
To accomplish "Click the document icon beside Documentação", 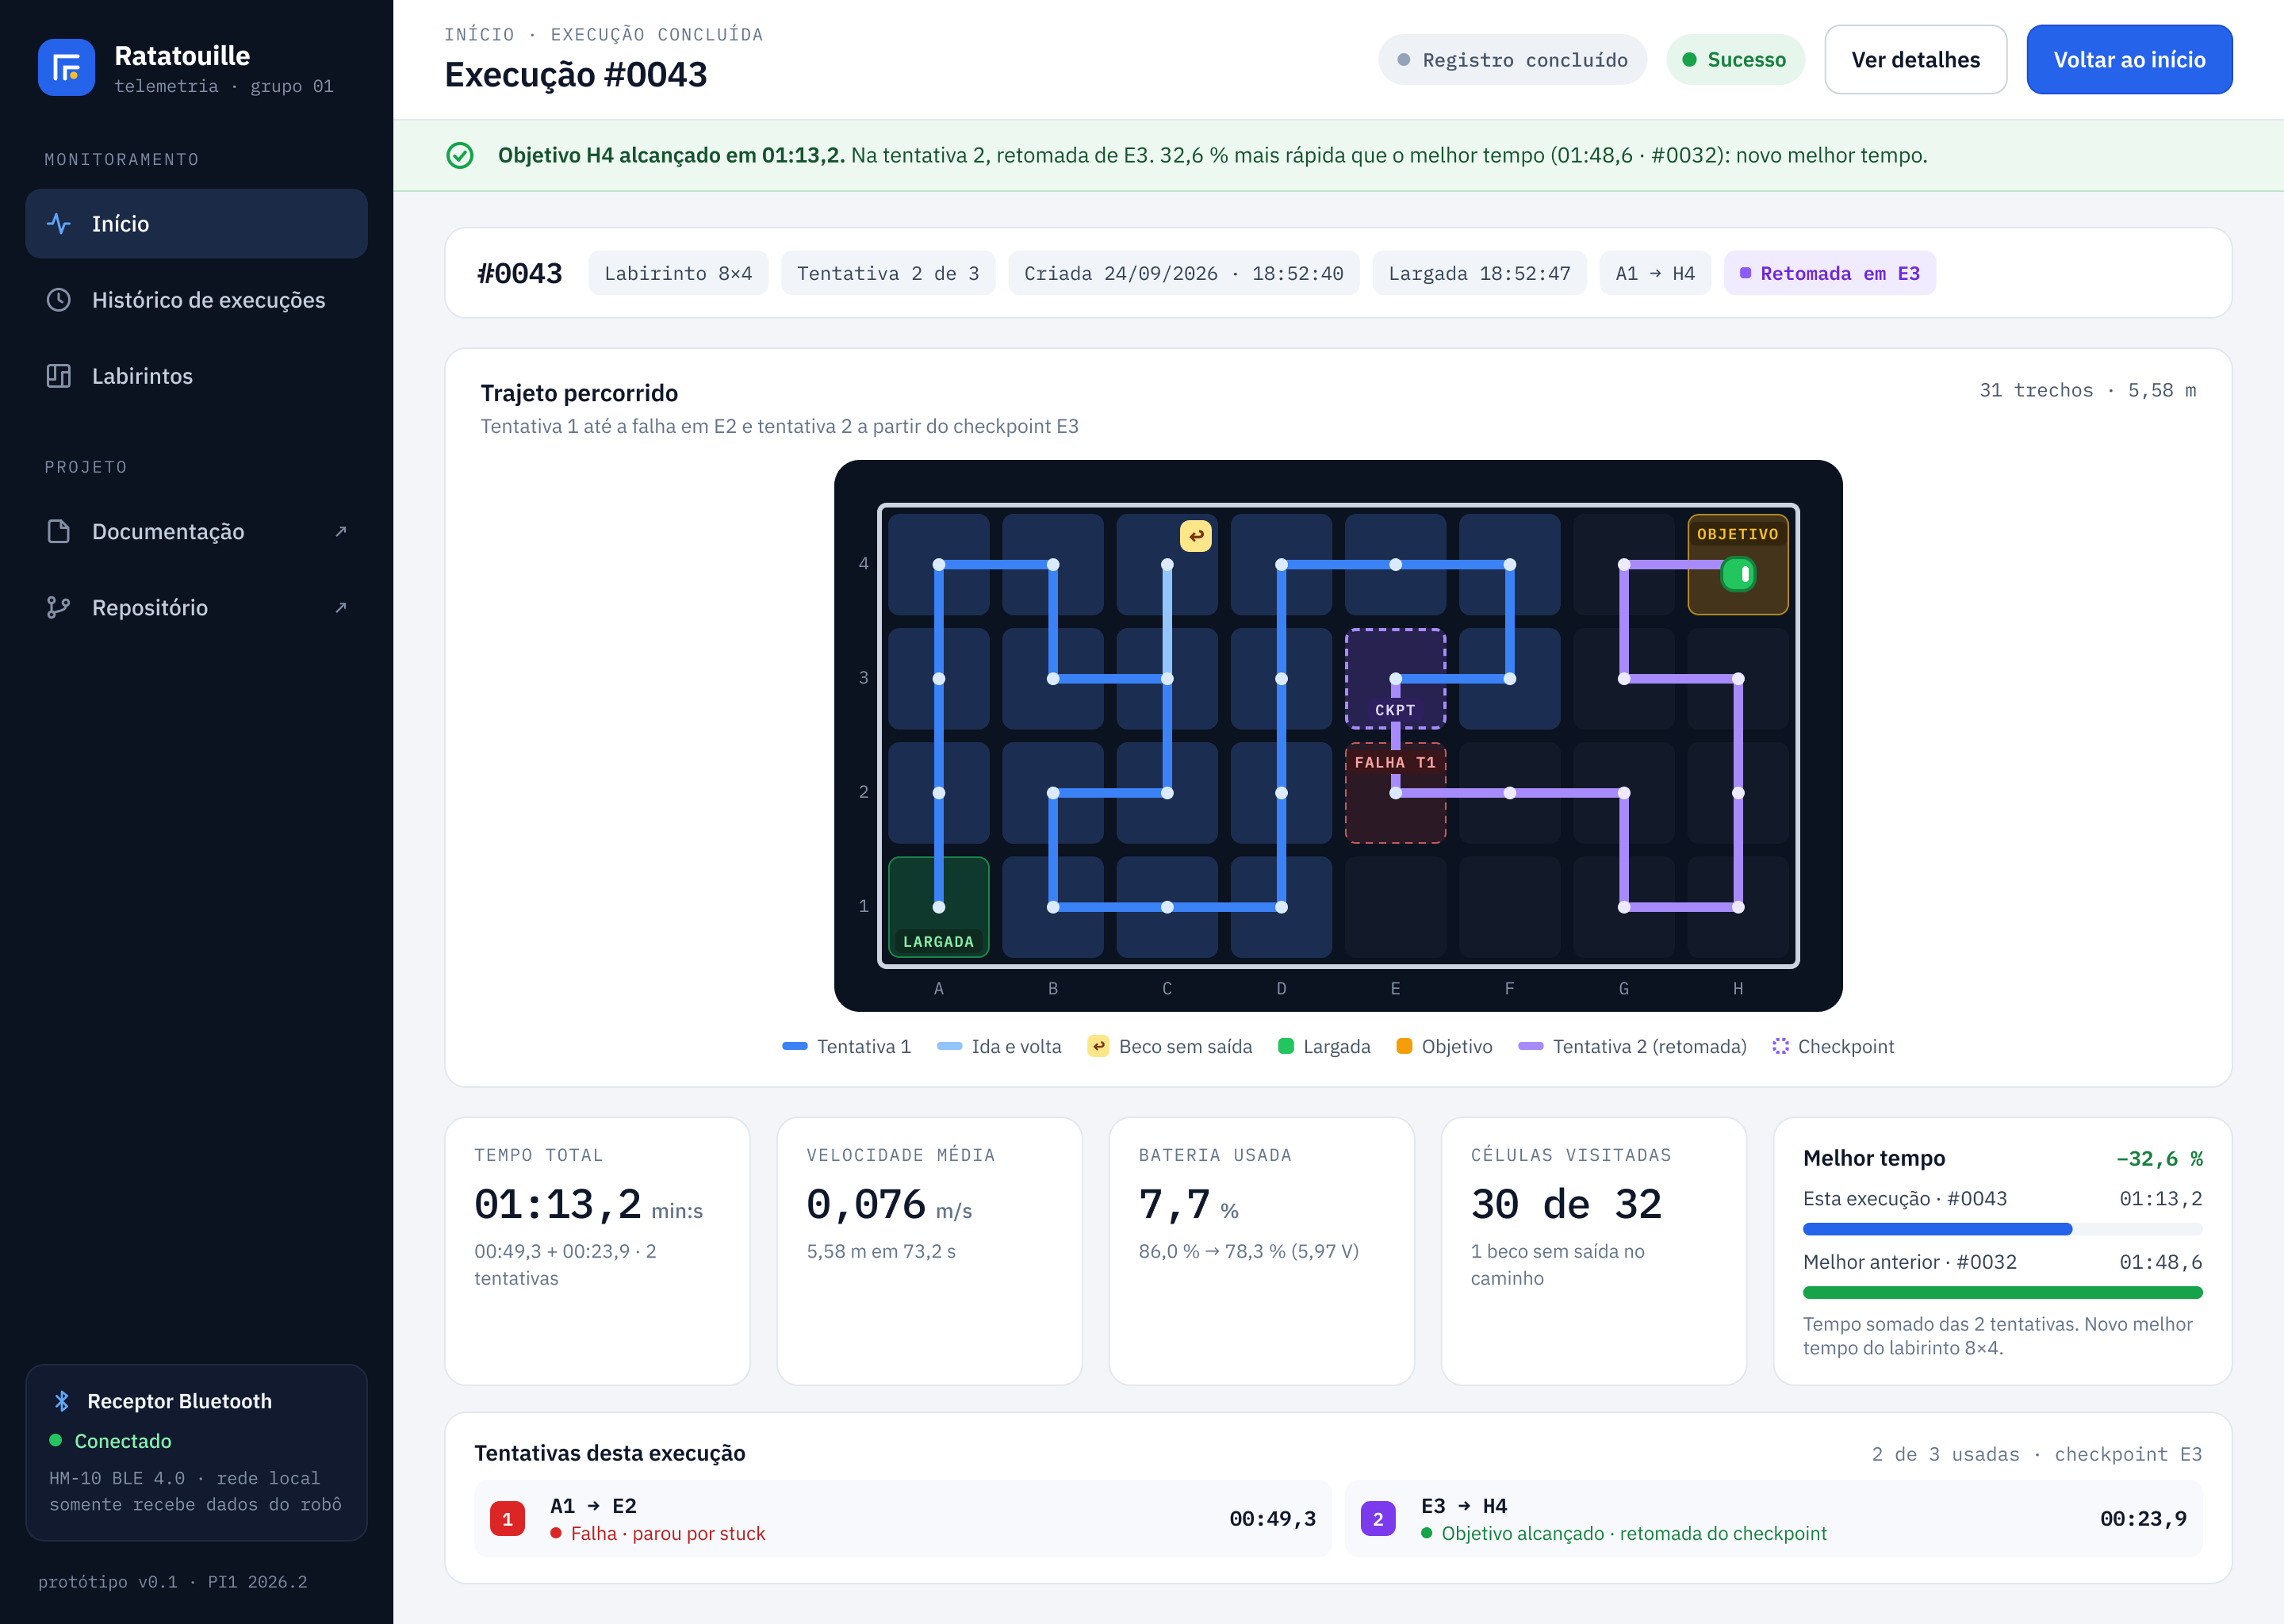I will [x=59, y=531].
